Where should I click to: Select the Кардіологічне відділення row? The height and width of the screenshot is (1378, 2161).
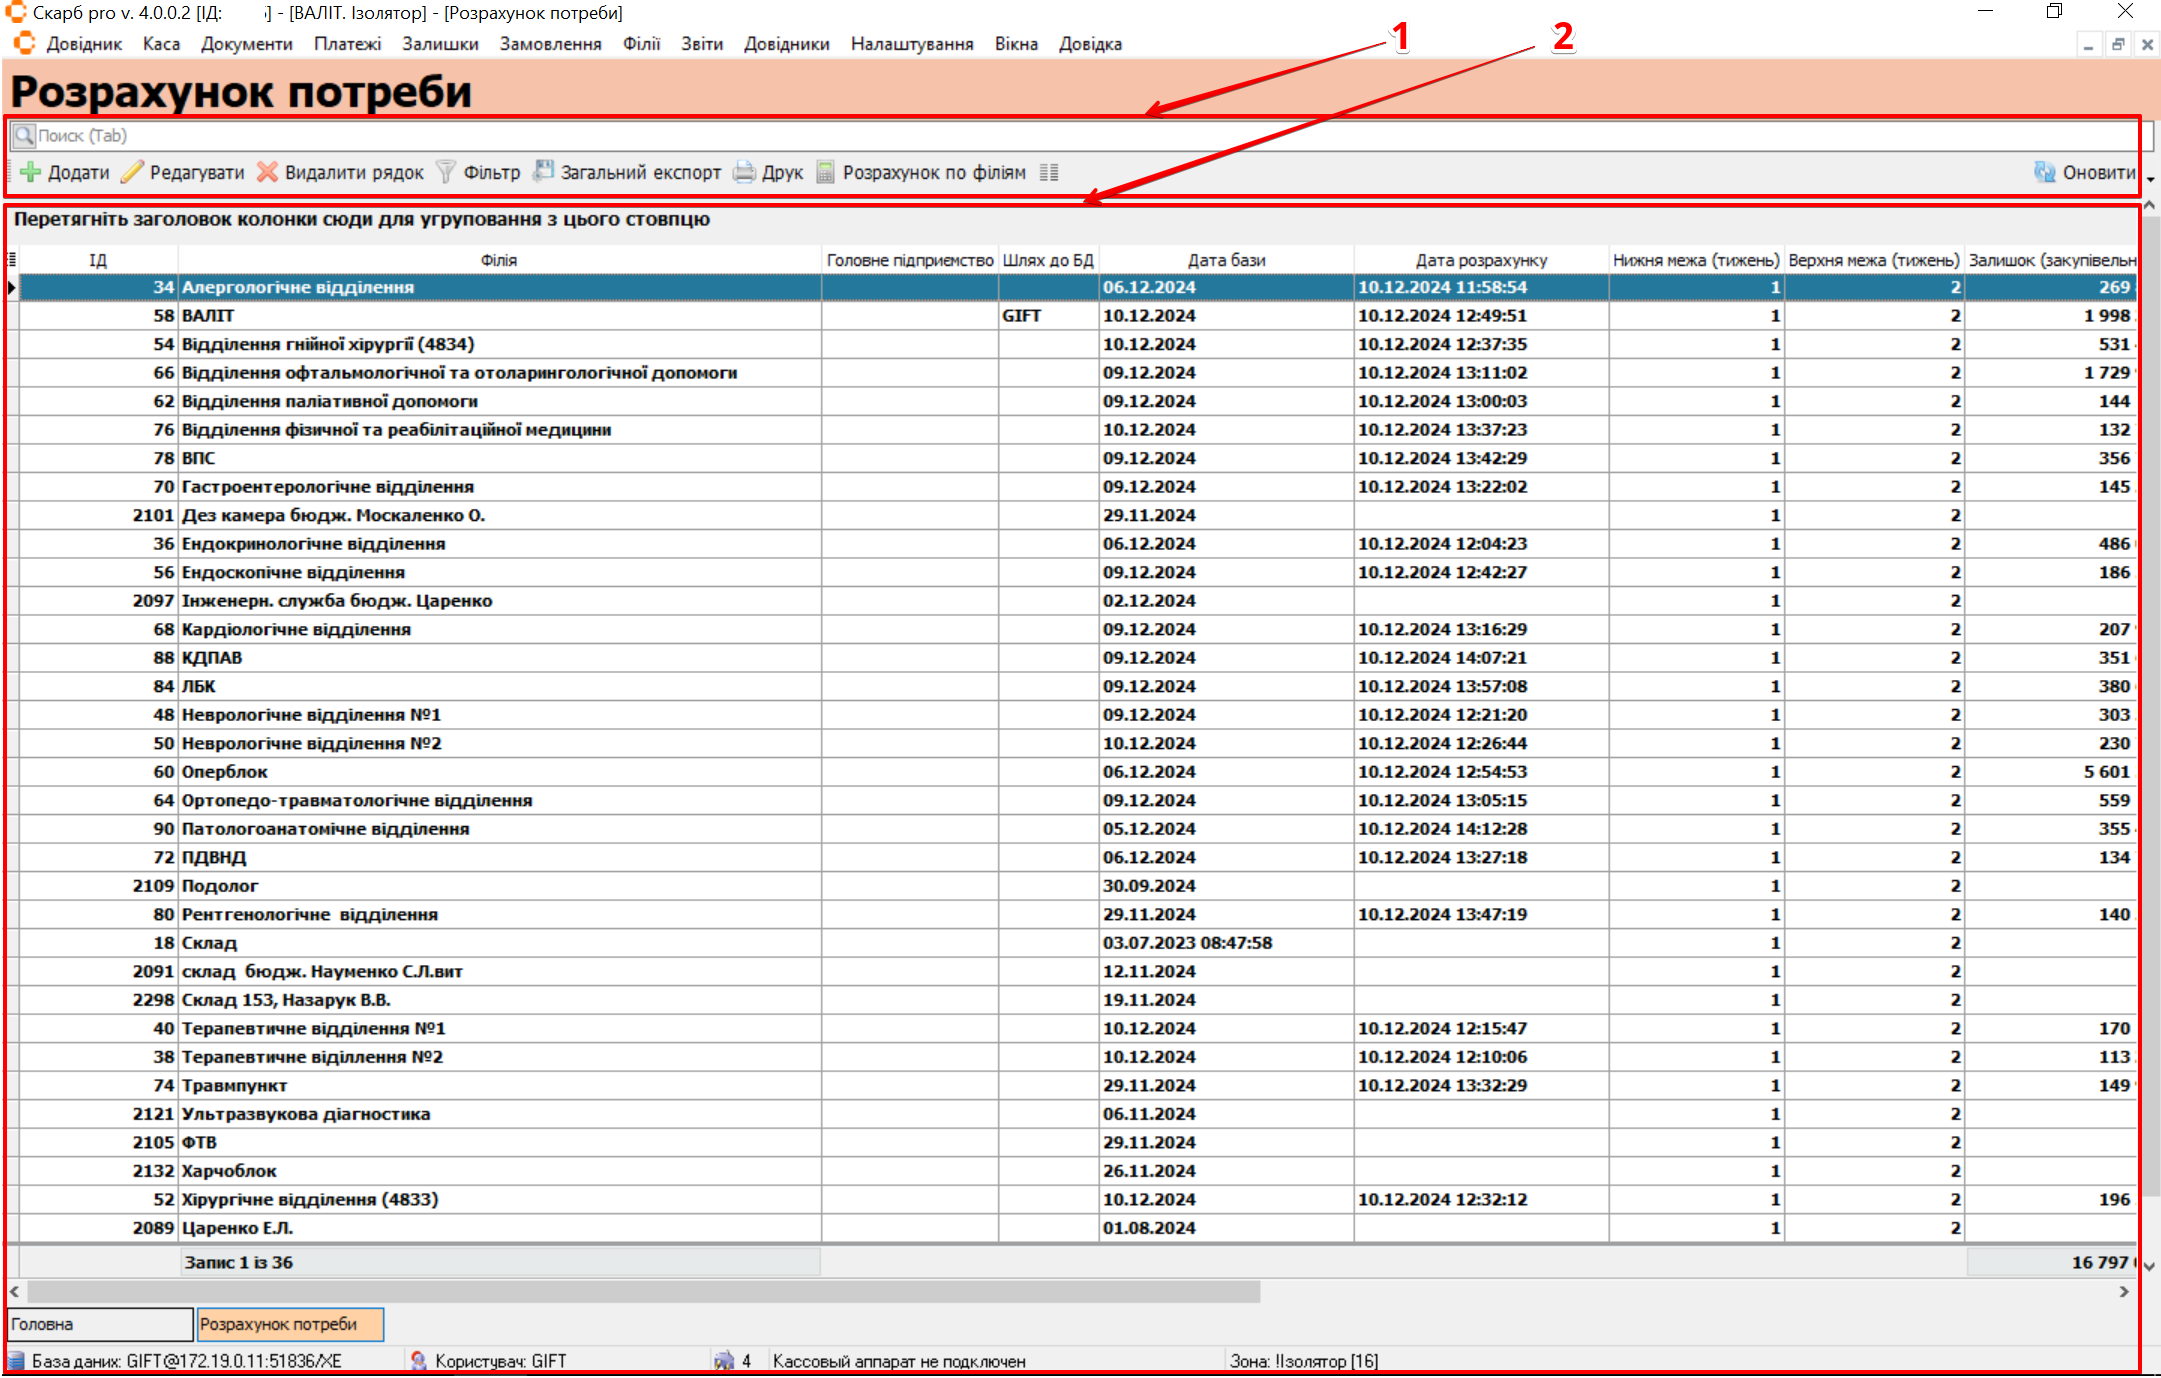[x=296, y=629]
